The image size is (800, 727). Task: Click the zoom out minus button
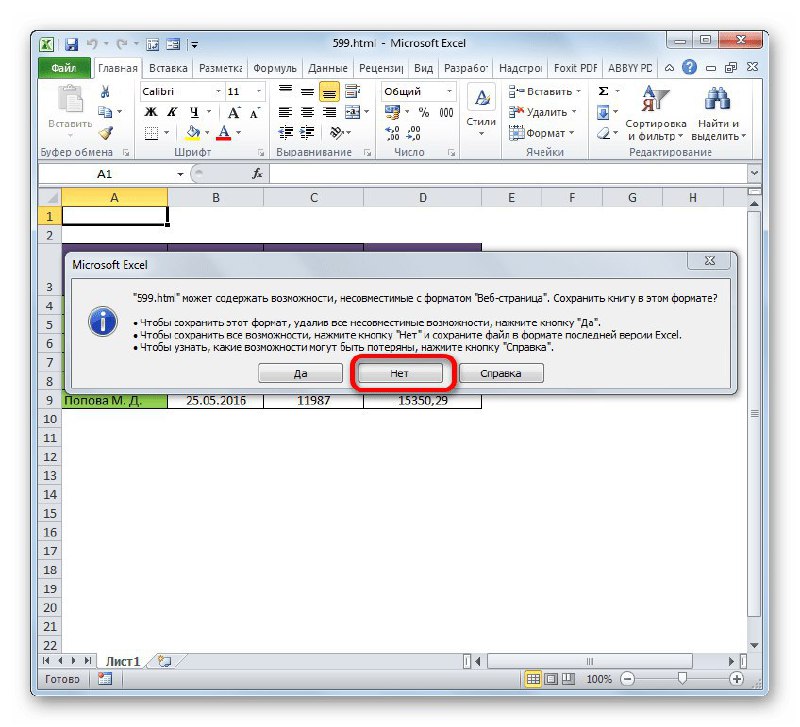click(628, 679)
